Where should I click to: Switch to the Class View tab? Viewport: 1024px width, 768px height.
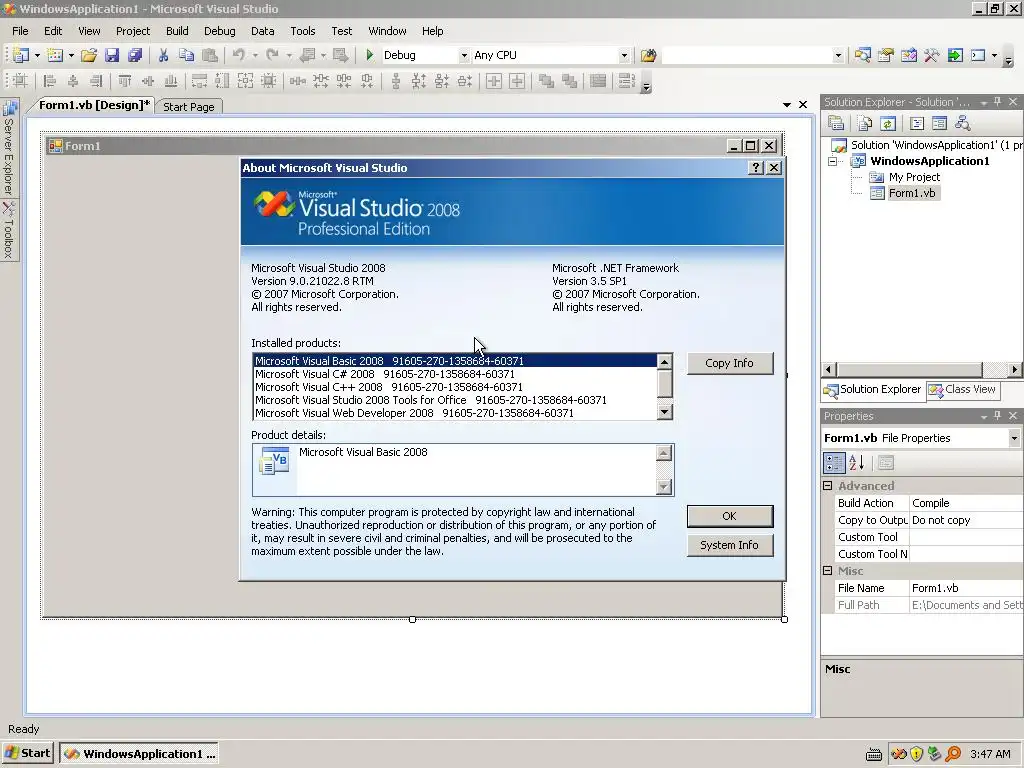point(963,389)
